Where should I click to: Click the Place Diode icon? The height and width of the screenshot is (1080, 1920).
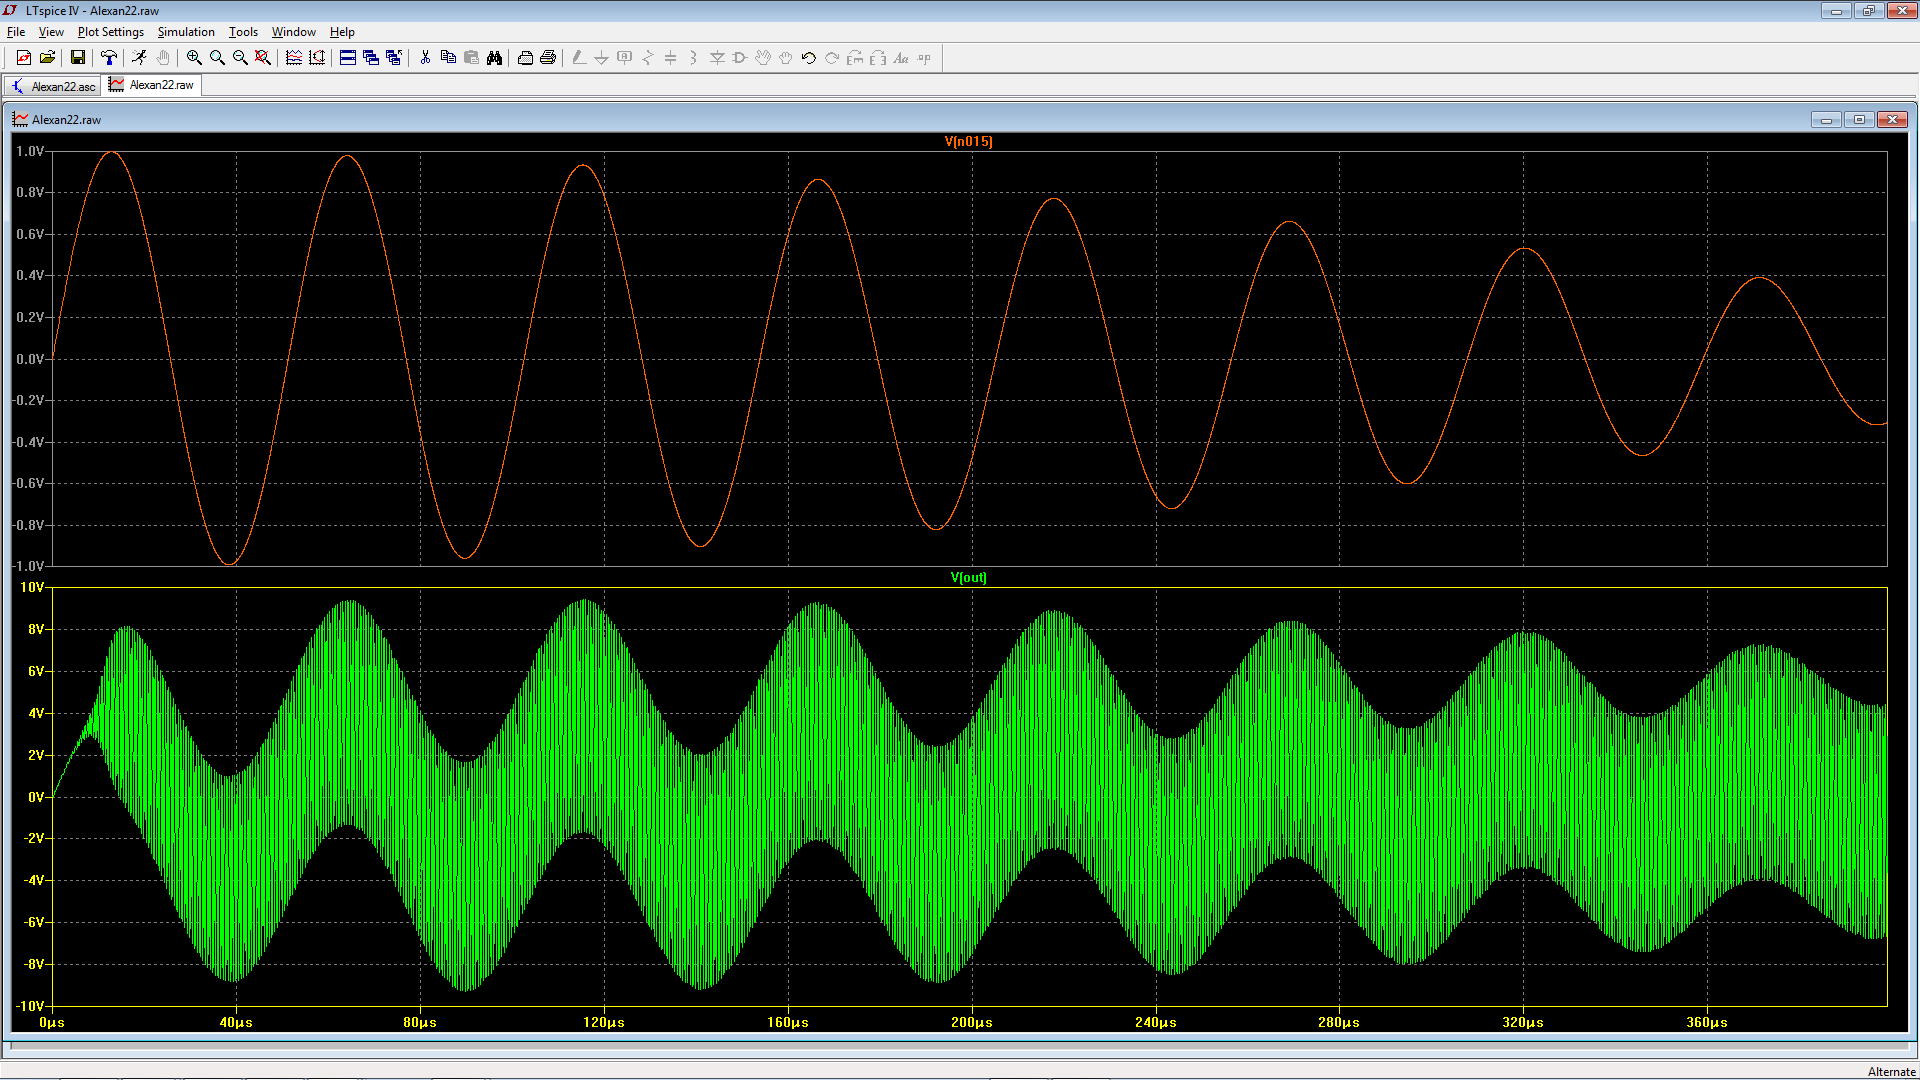(717, 58)
